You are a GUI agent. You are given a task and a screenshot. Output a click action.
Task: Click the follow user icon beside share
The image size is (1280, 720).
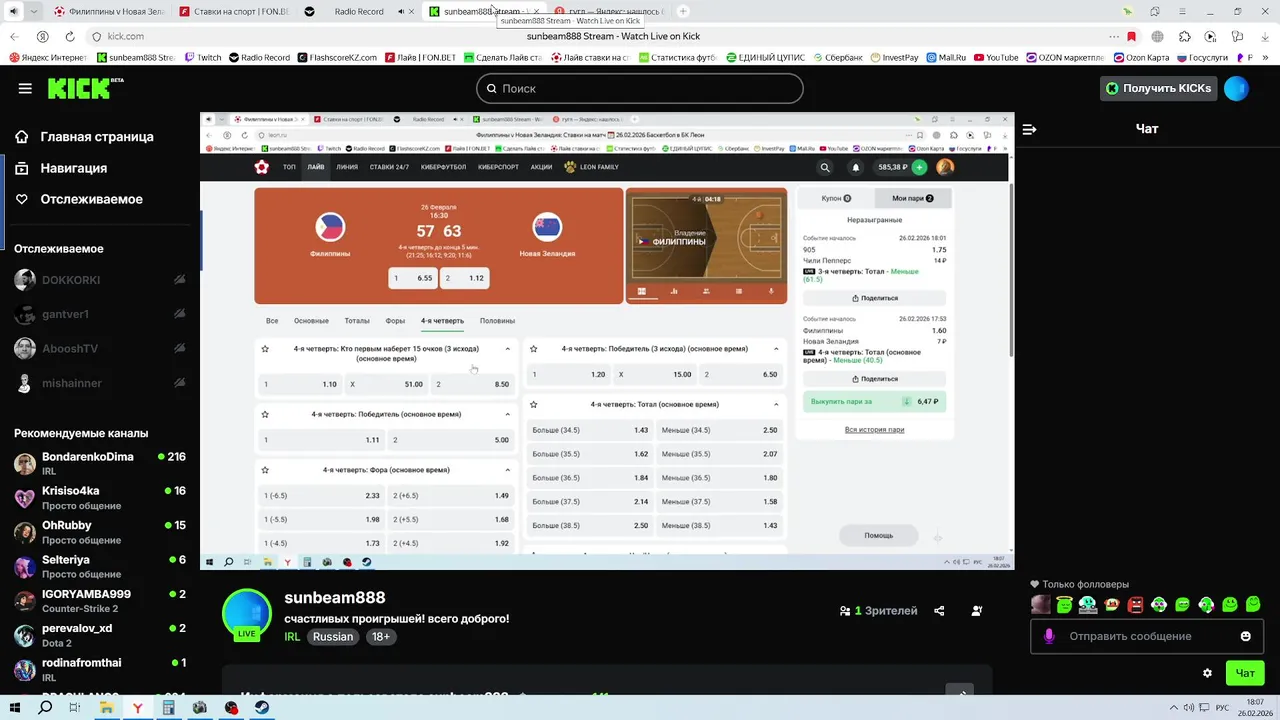[x=977, y=611]
